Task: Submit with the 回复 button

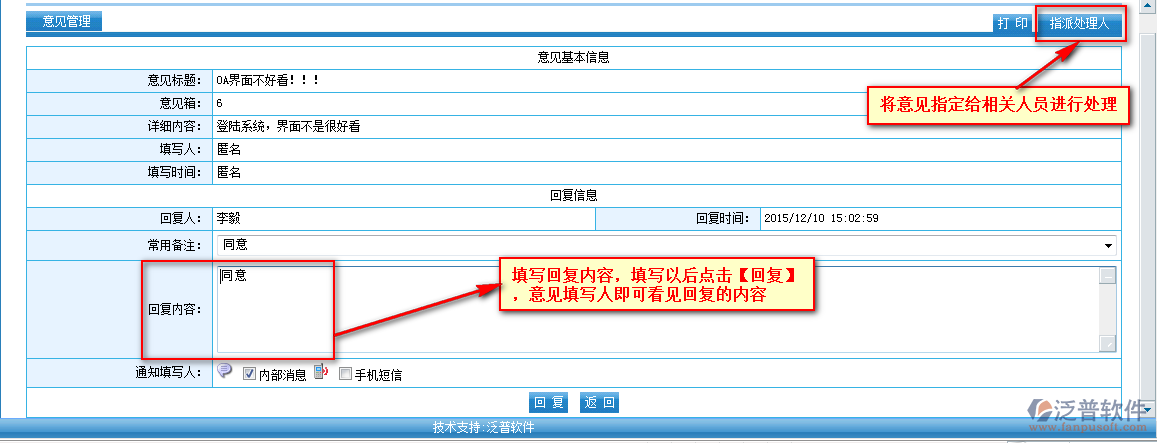Action: [x=548, y=403]
